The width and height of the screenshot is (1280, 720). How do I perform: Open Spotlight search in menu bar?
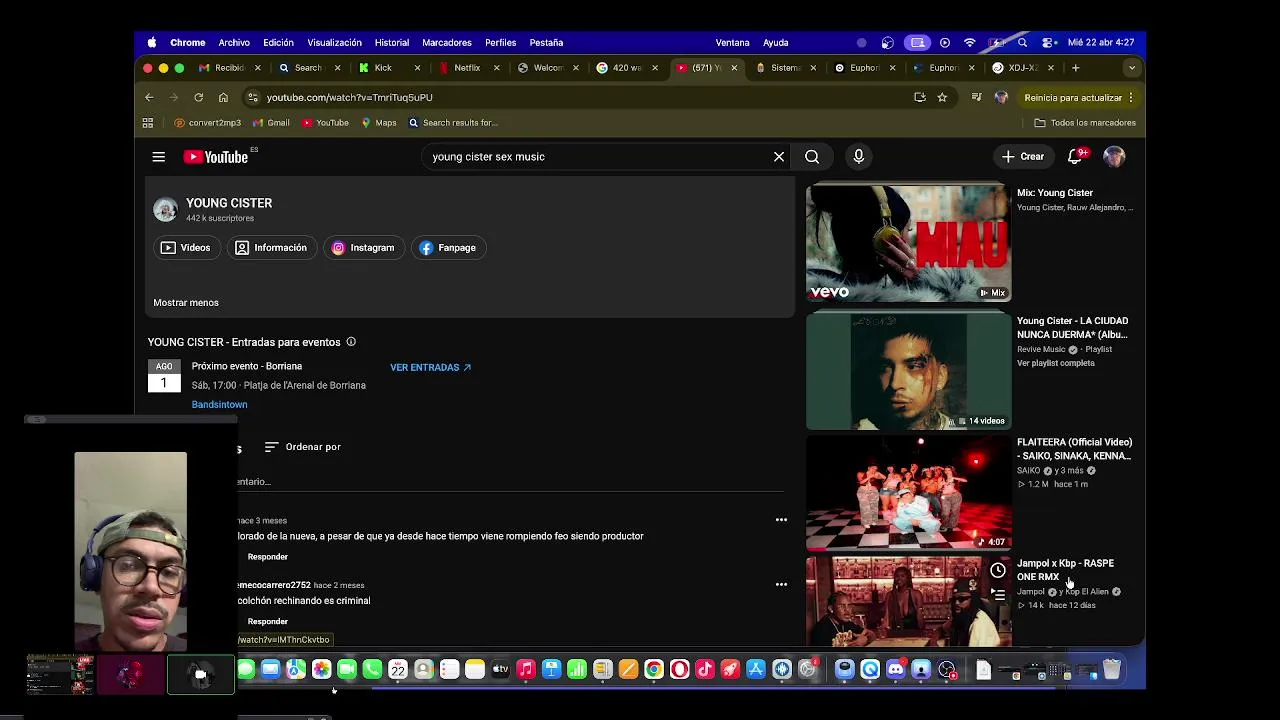click(1022, 43)
